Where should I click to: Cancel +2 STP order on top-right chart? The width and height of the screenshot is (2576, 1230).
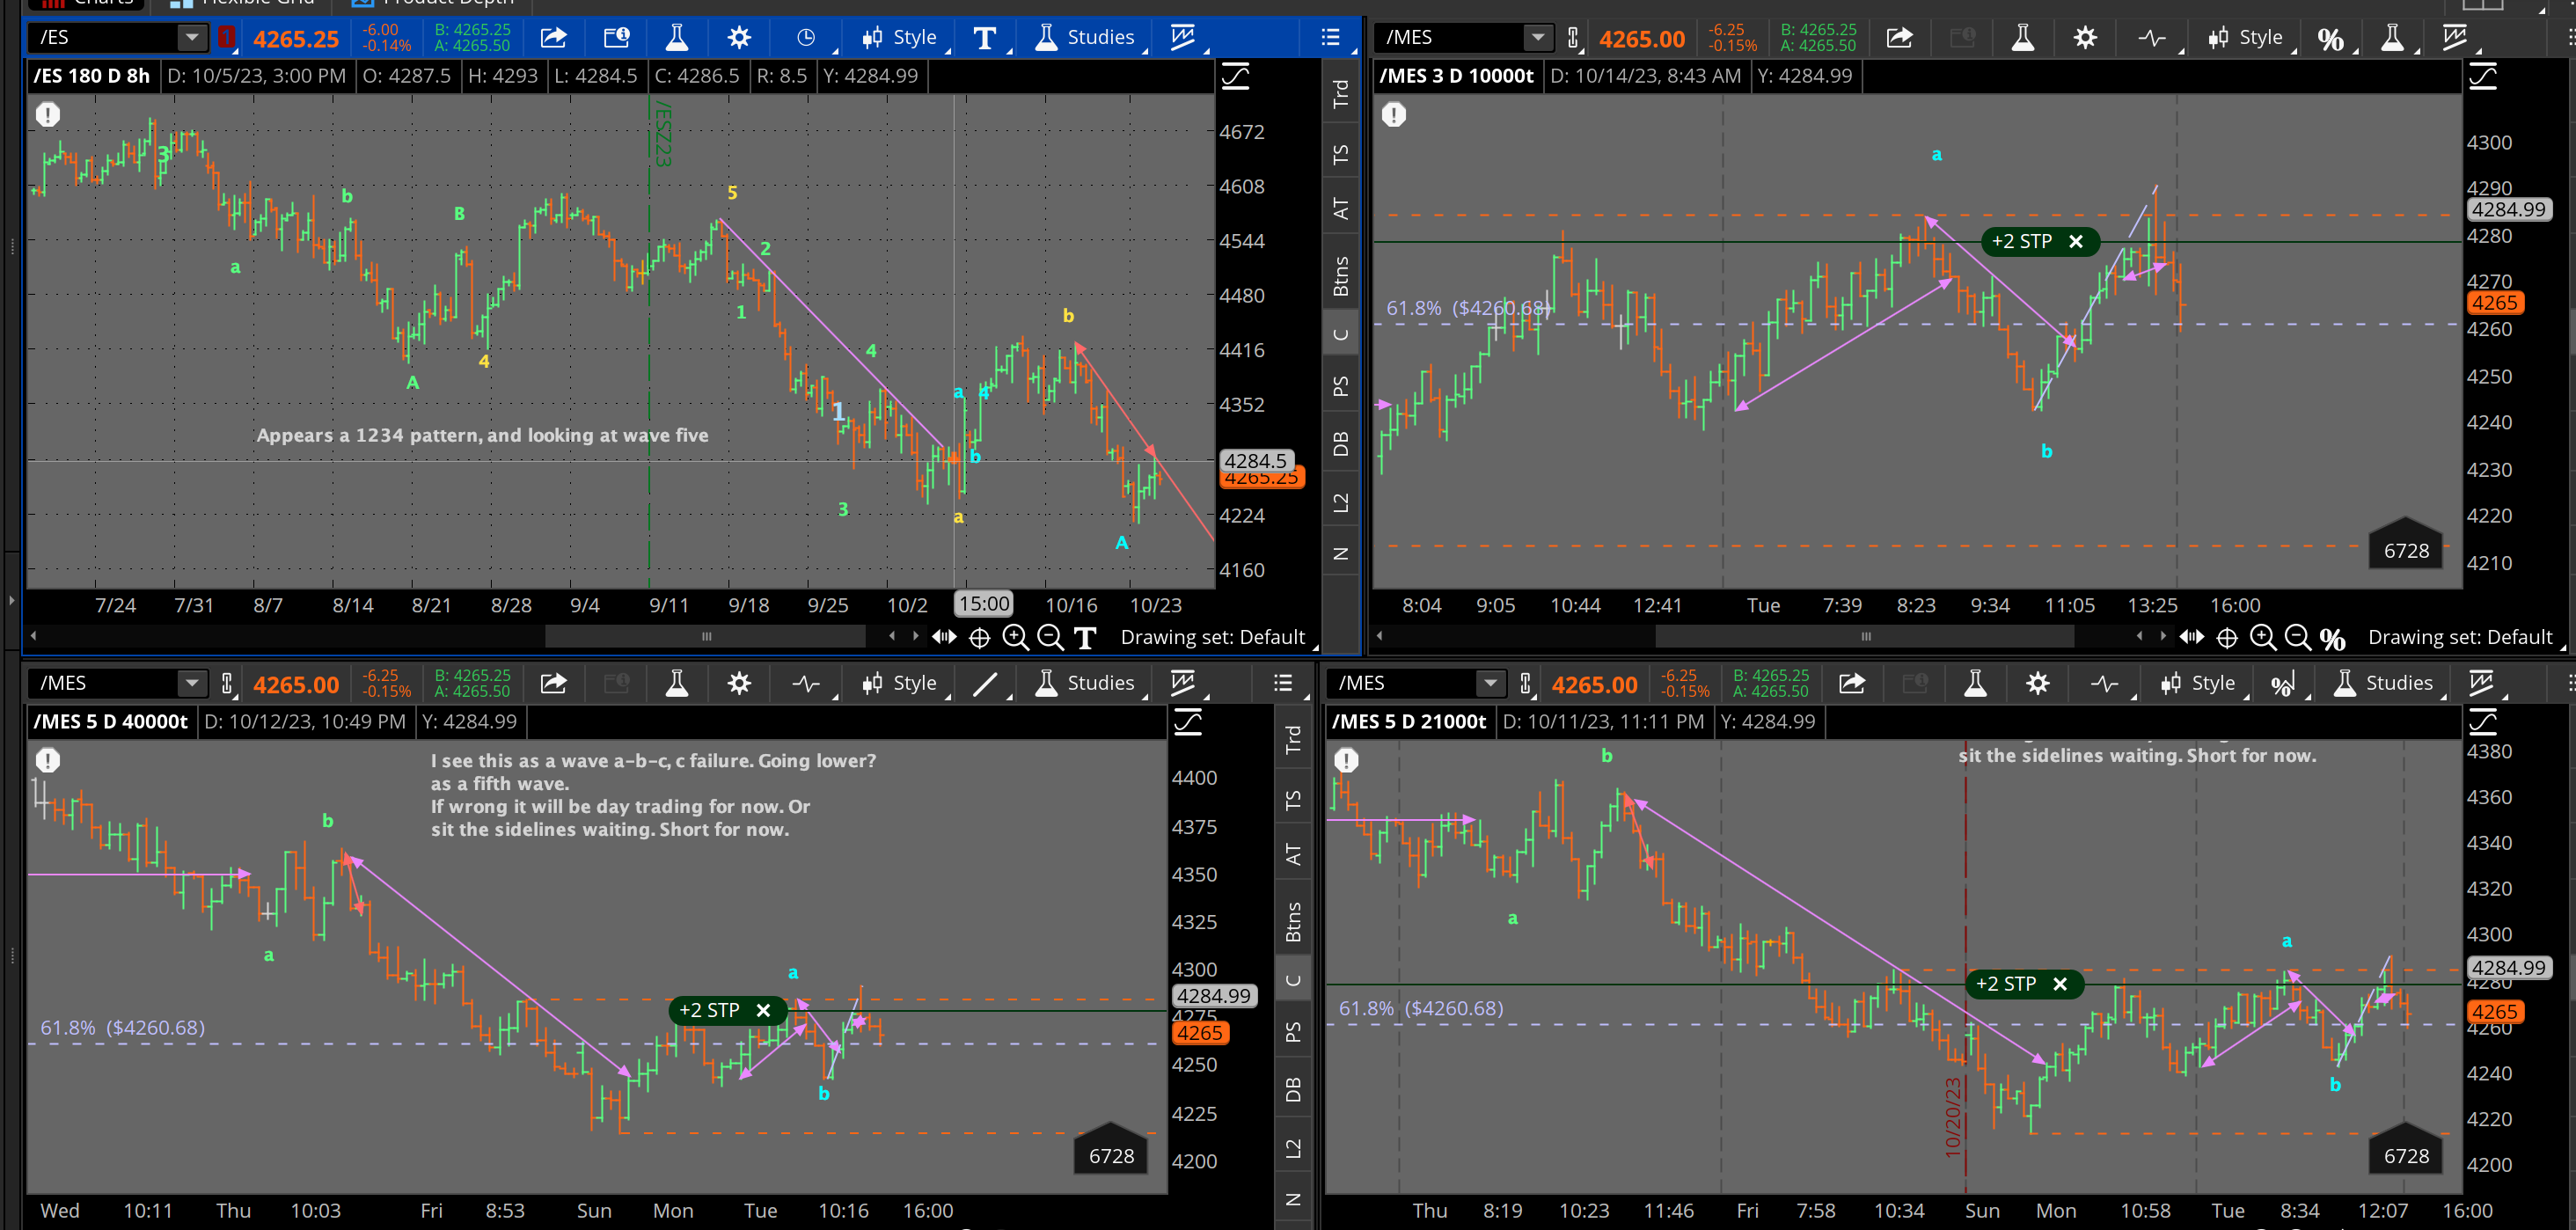point(2076,242)
